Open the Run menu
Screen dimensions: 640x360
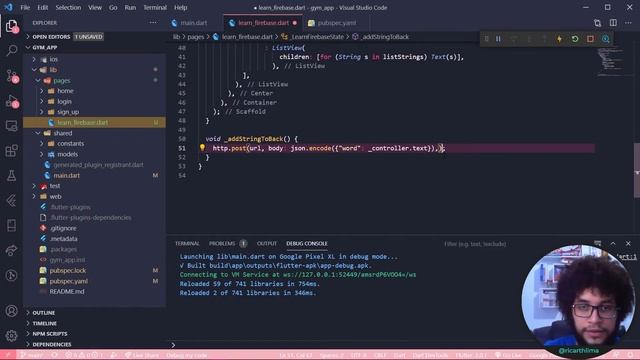(x=130, y=7)
